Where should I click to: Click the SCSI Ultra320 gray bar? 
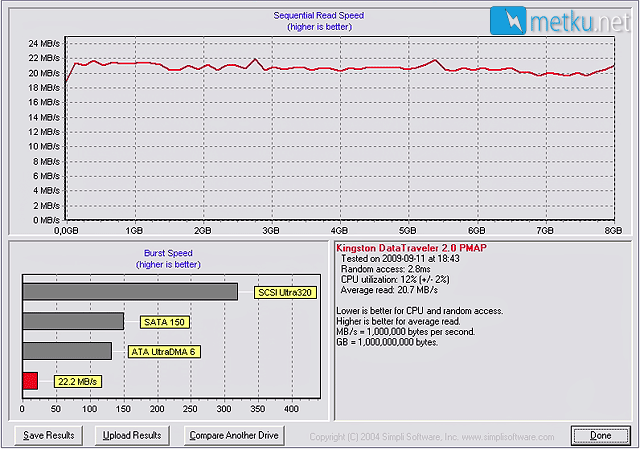130,292
